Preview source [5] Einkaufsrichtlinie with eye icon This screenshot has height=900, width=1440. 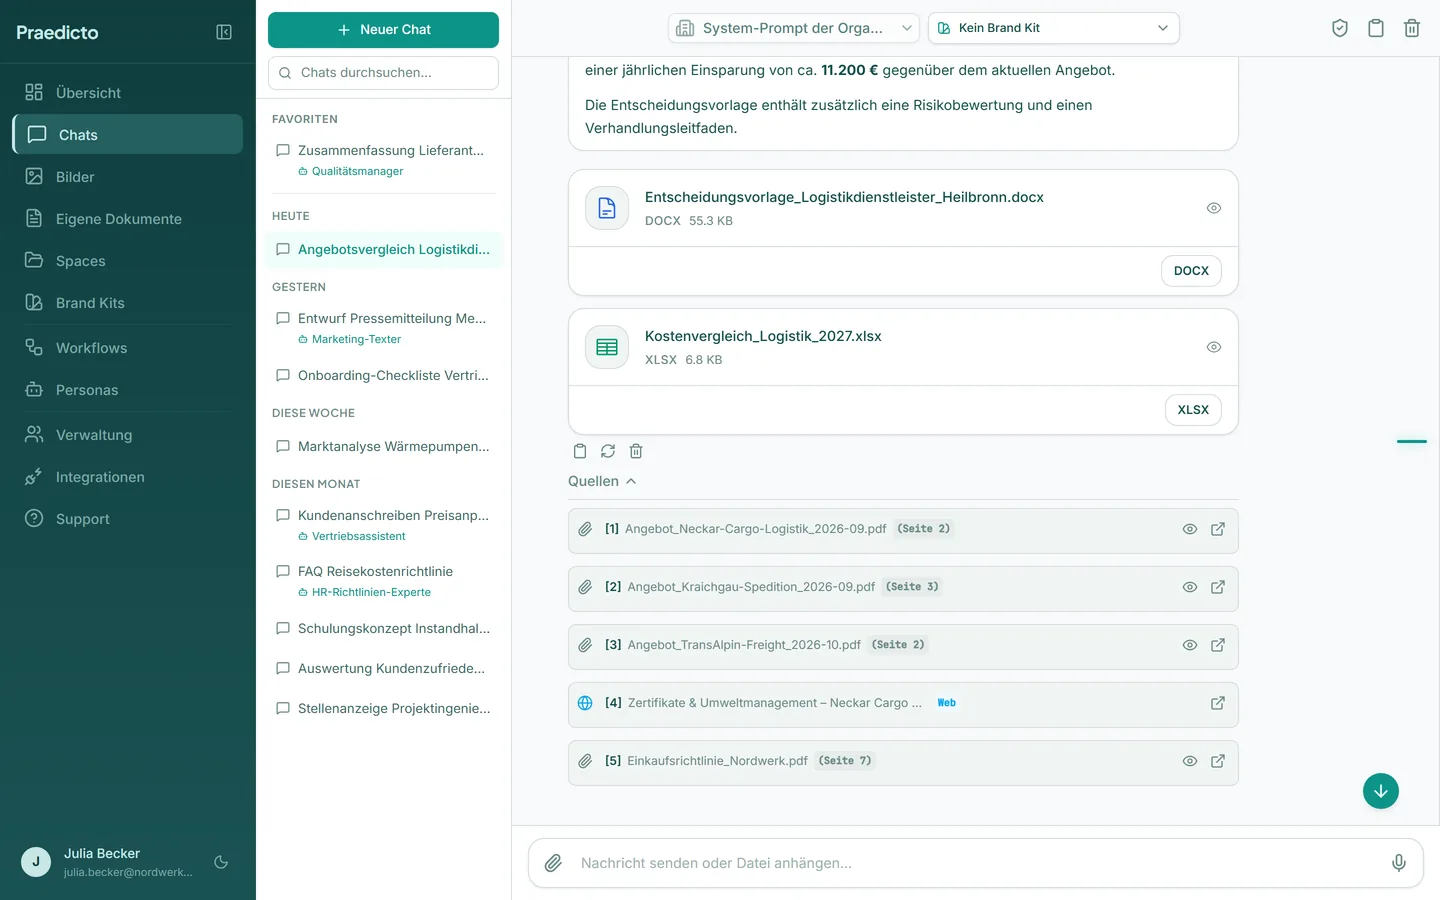click(1190, 761)
